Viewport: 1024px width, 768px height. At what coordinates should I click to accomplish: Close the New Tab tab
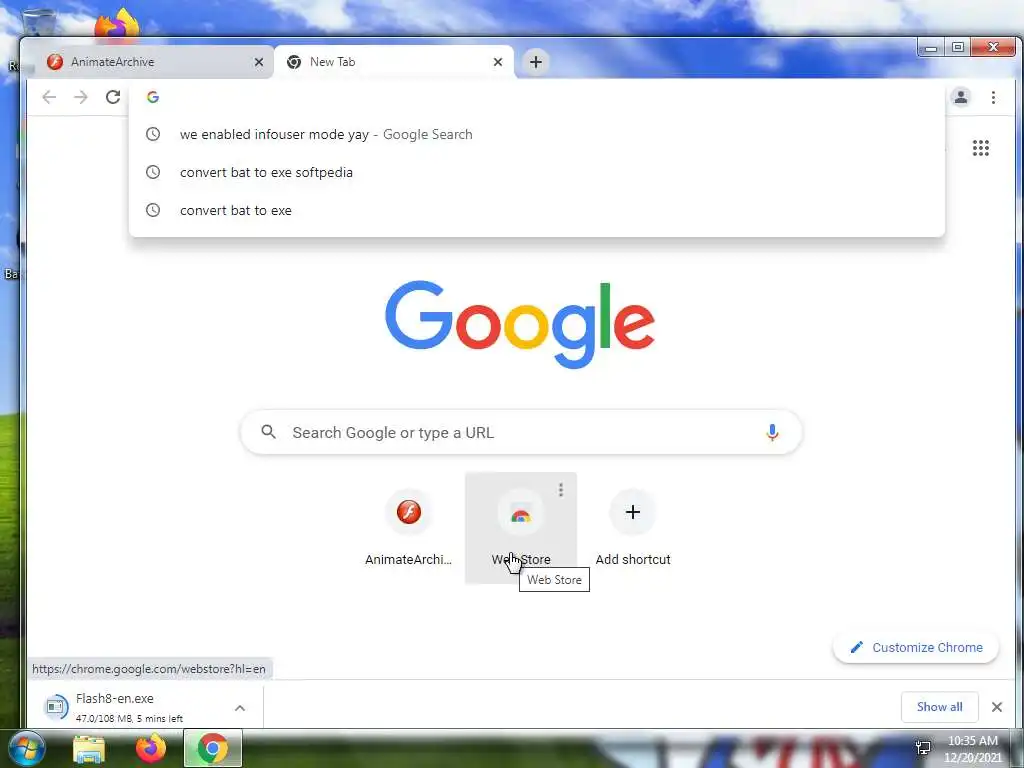[498, 62]
